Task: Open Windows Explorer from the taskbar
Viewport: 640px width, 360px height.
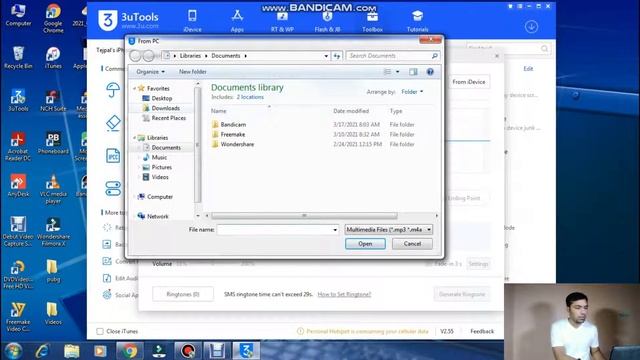Action: click(x=71, y=351)
